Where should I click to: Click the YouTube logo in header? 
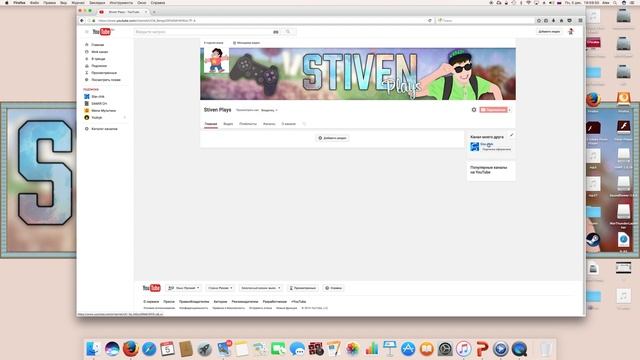pos(102,32)
